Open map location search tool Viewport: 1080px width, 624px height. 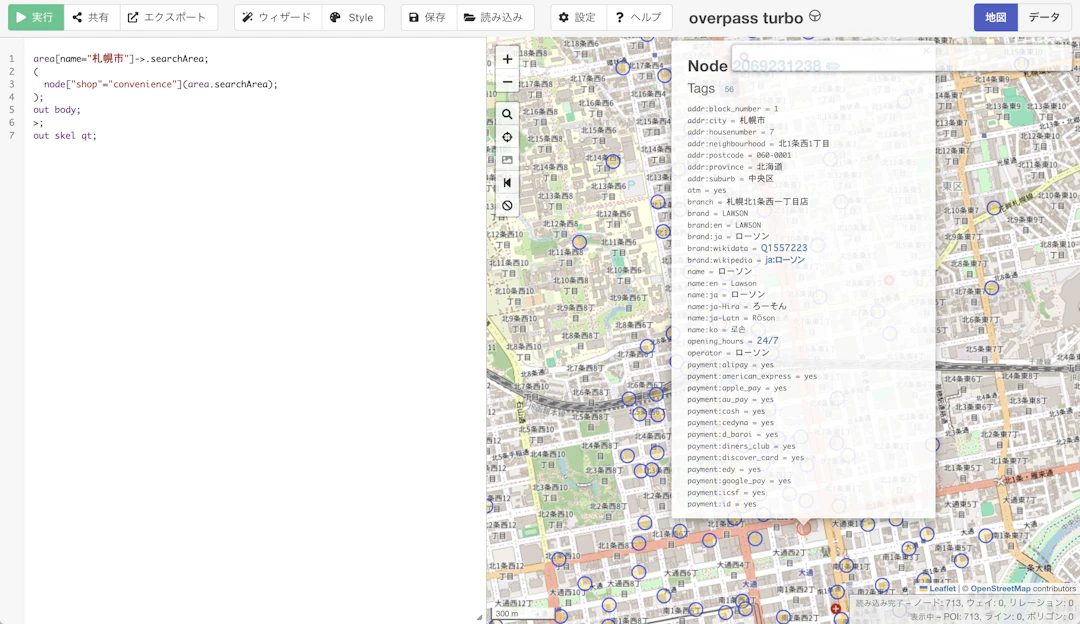(508, 114)
